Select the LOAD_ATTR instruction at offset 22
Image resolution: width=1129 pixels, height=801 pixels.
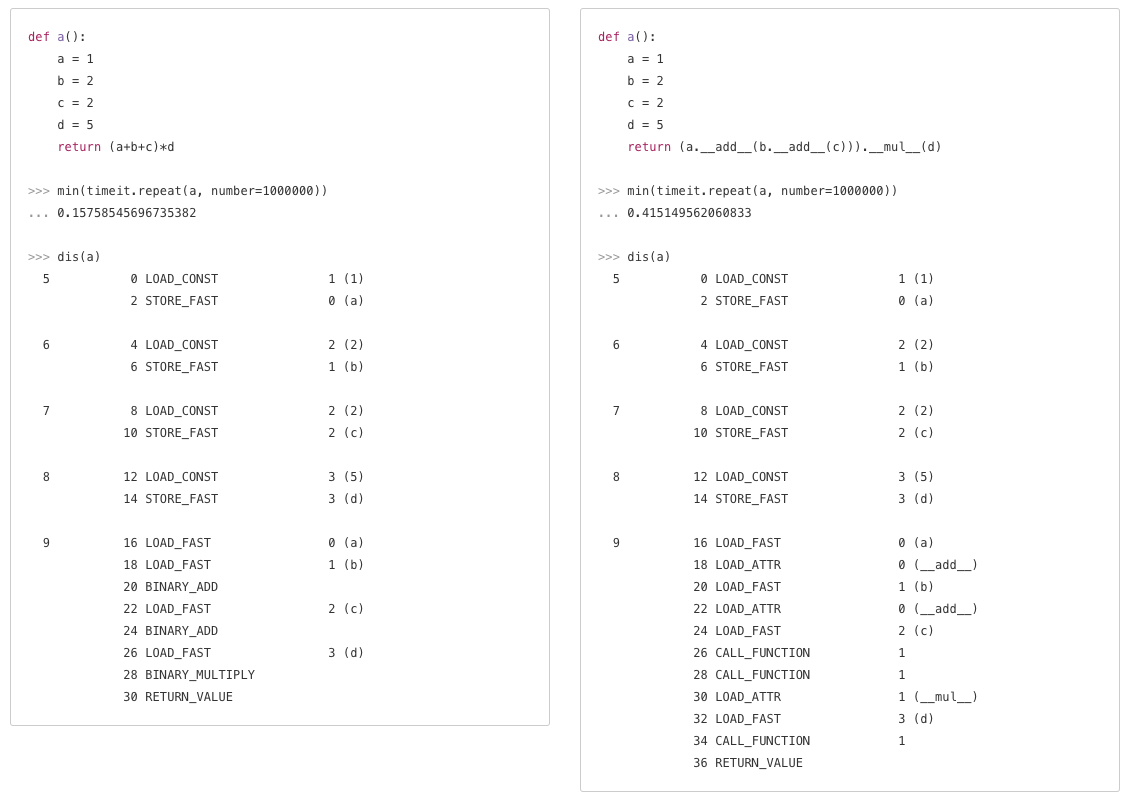coord(835,609)
